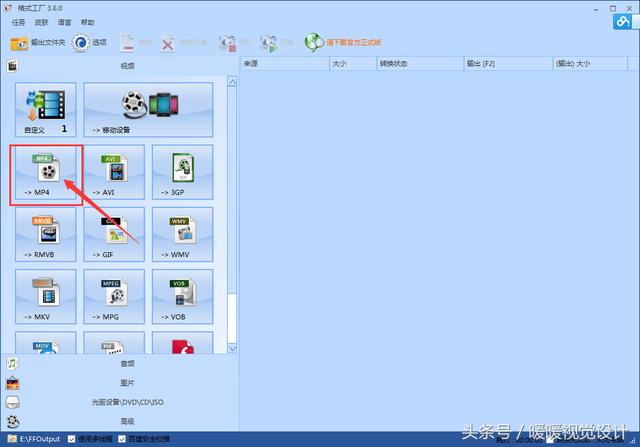
Task: Open the 语言 language menu
Action: (x=64, y=22)
